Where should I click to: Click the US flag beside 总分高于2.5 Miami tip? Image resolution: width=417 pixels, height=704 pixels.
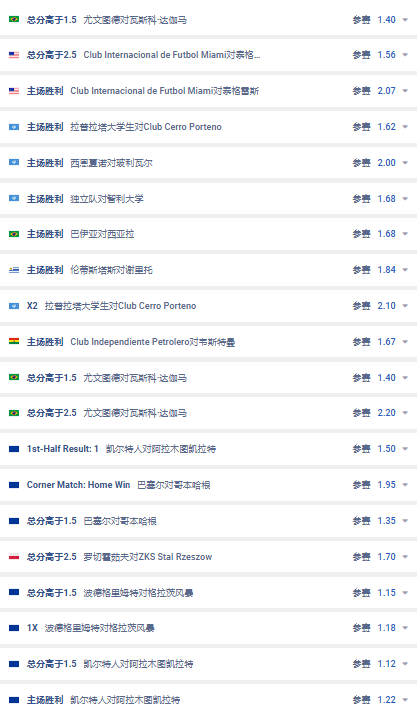click(x=14, y=55)
